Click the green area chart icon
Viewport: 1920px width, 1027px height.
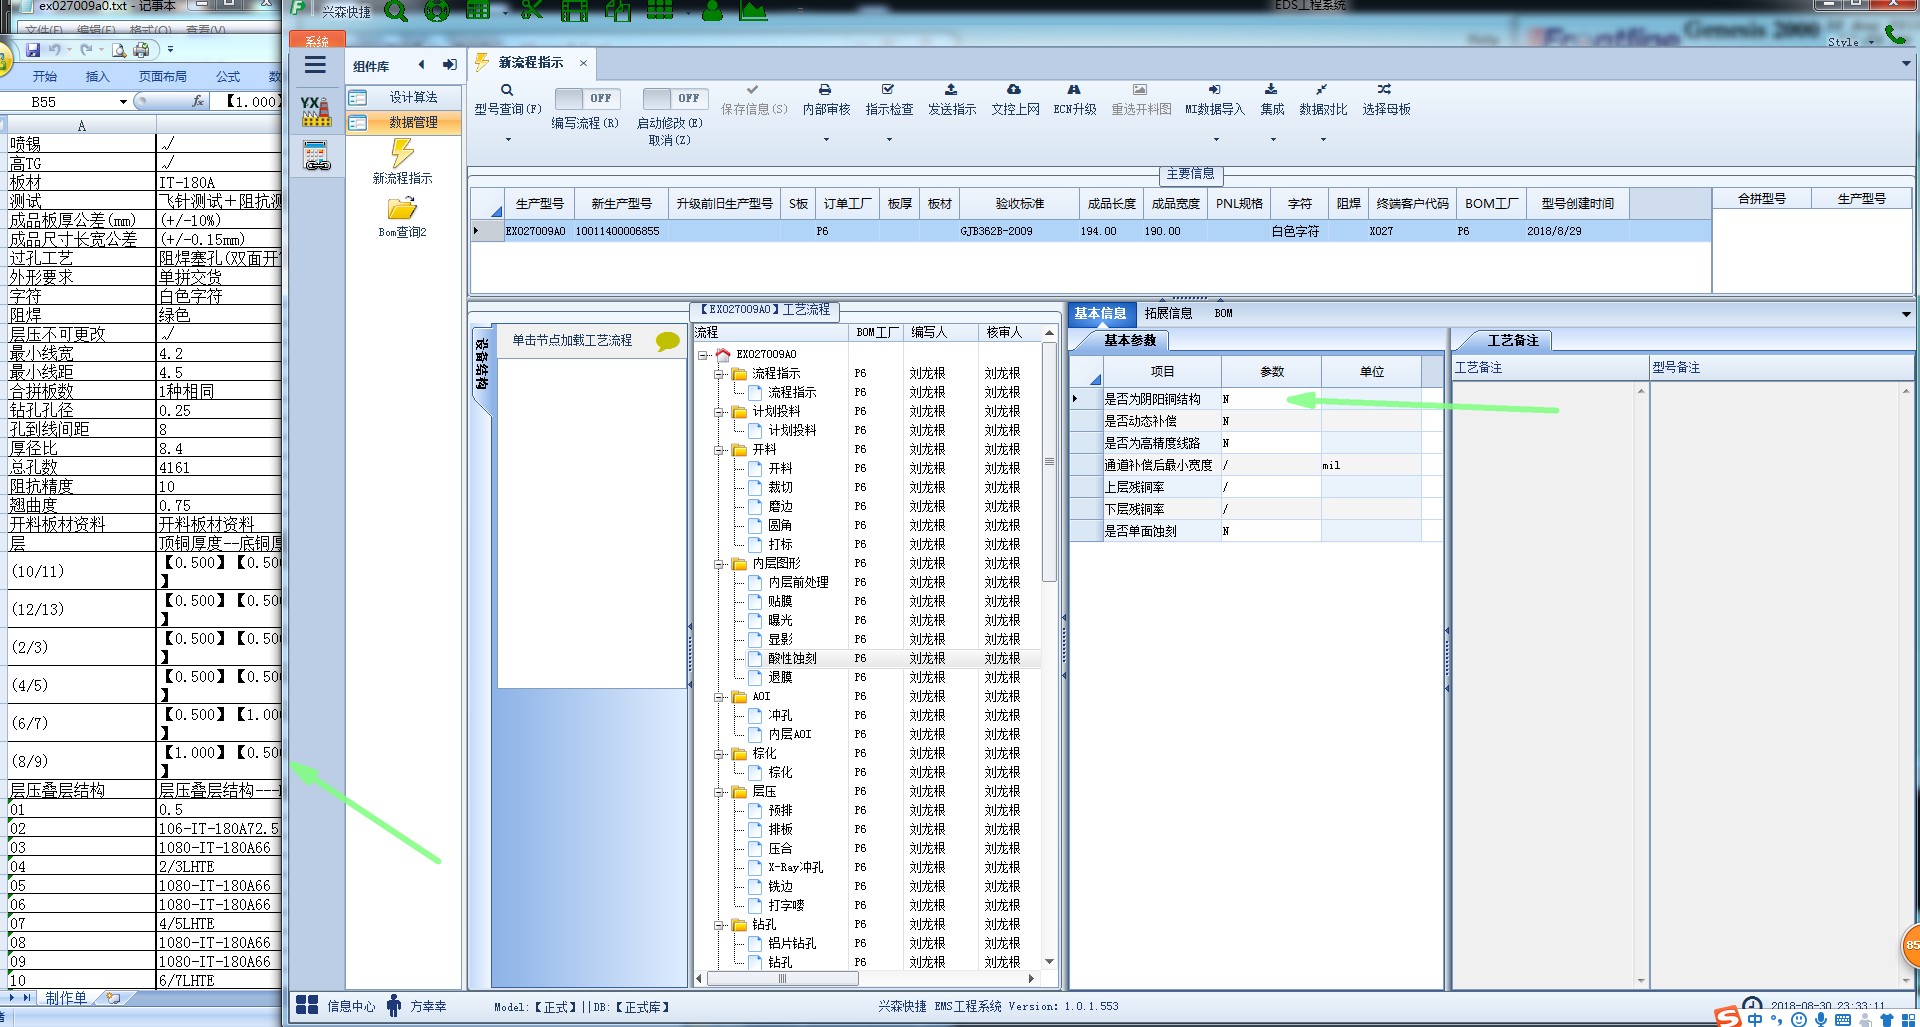[x=753, y=10]
